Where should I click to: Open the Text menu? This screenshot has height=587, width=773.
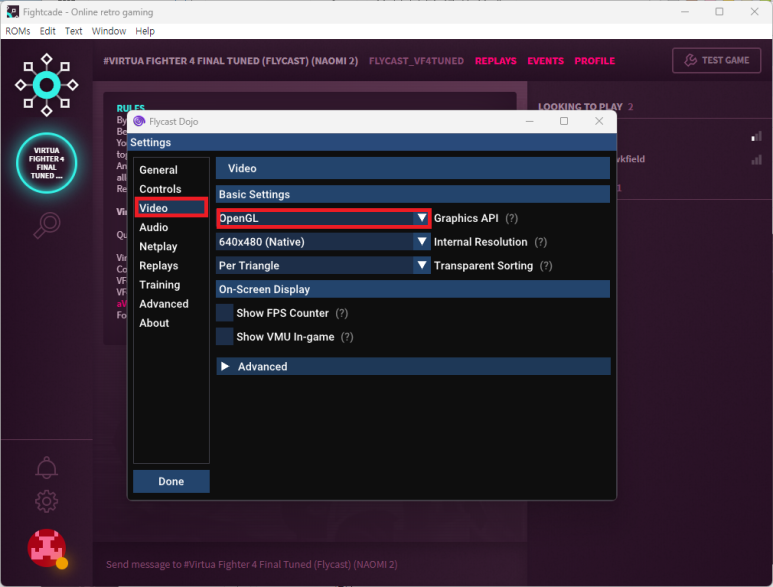coord(73,31)
